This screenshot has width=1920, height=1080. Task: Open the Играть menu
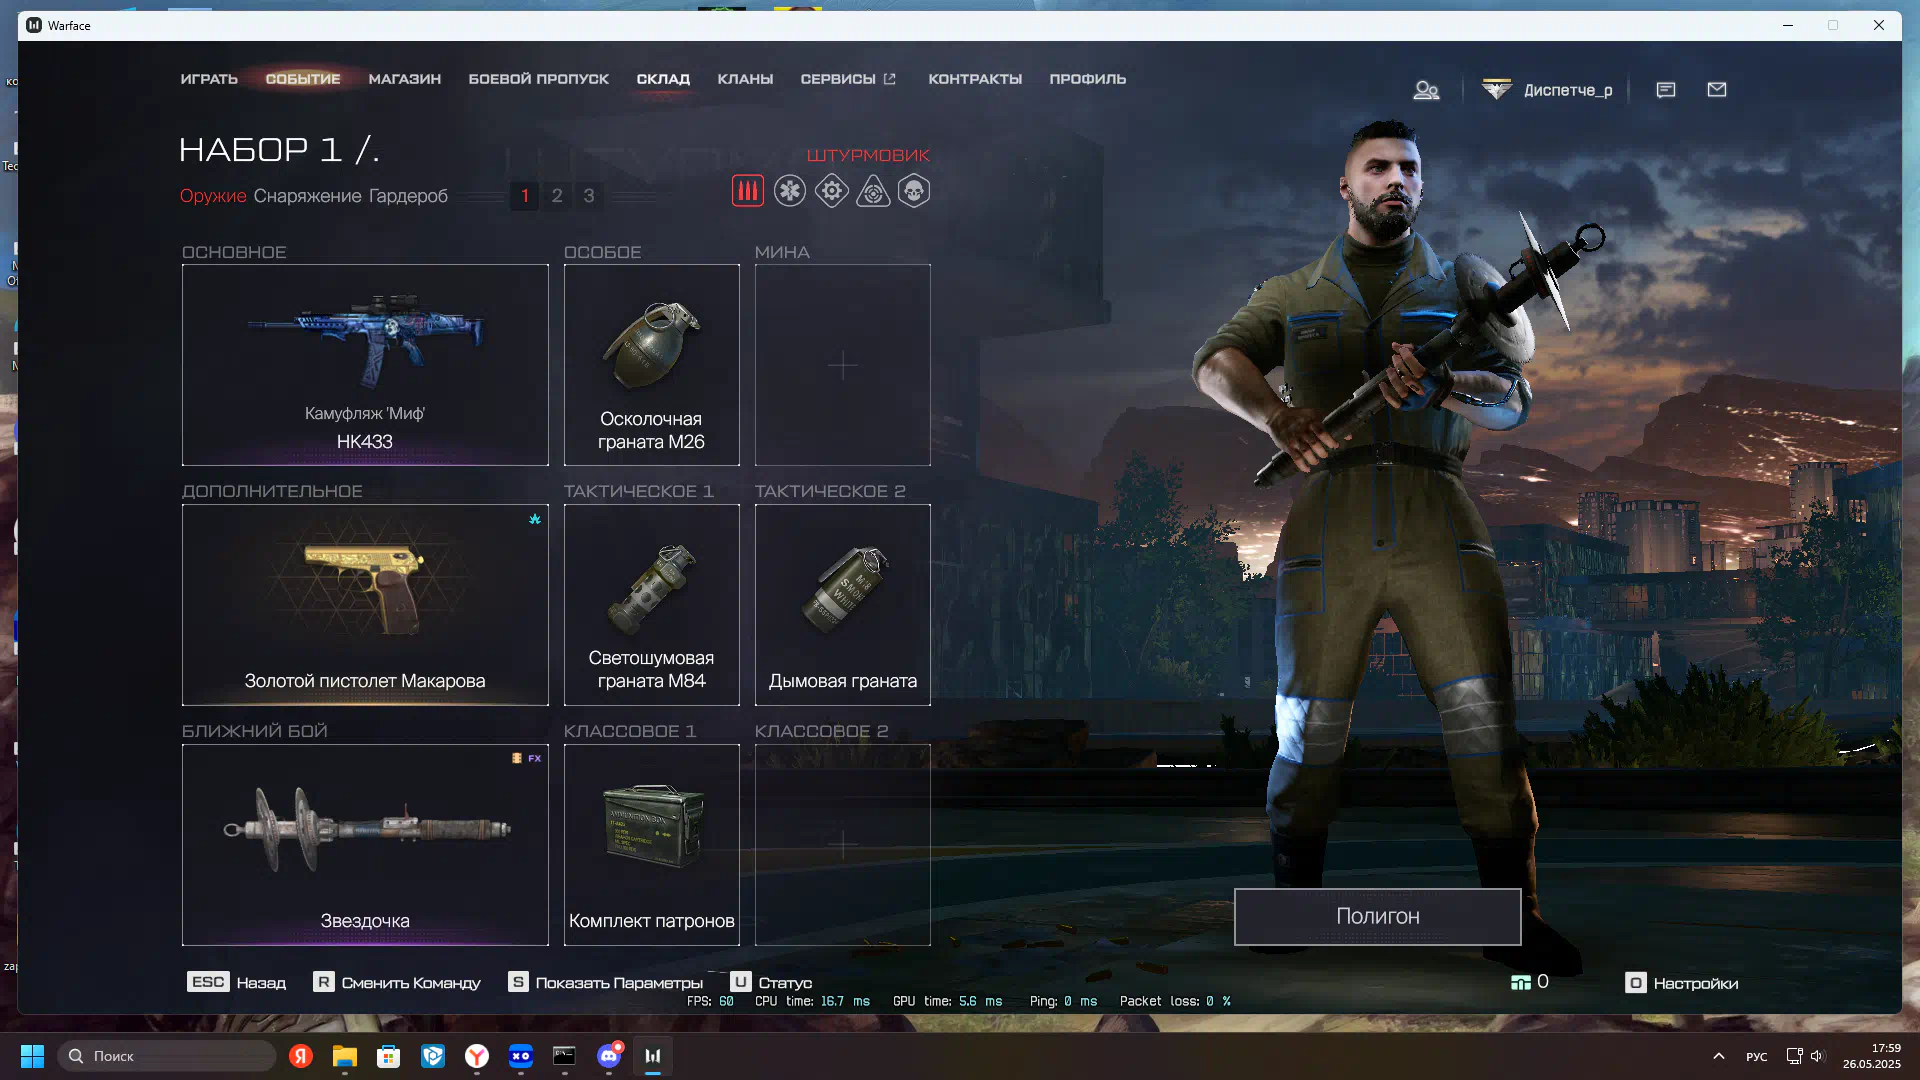pos(209,79)
